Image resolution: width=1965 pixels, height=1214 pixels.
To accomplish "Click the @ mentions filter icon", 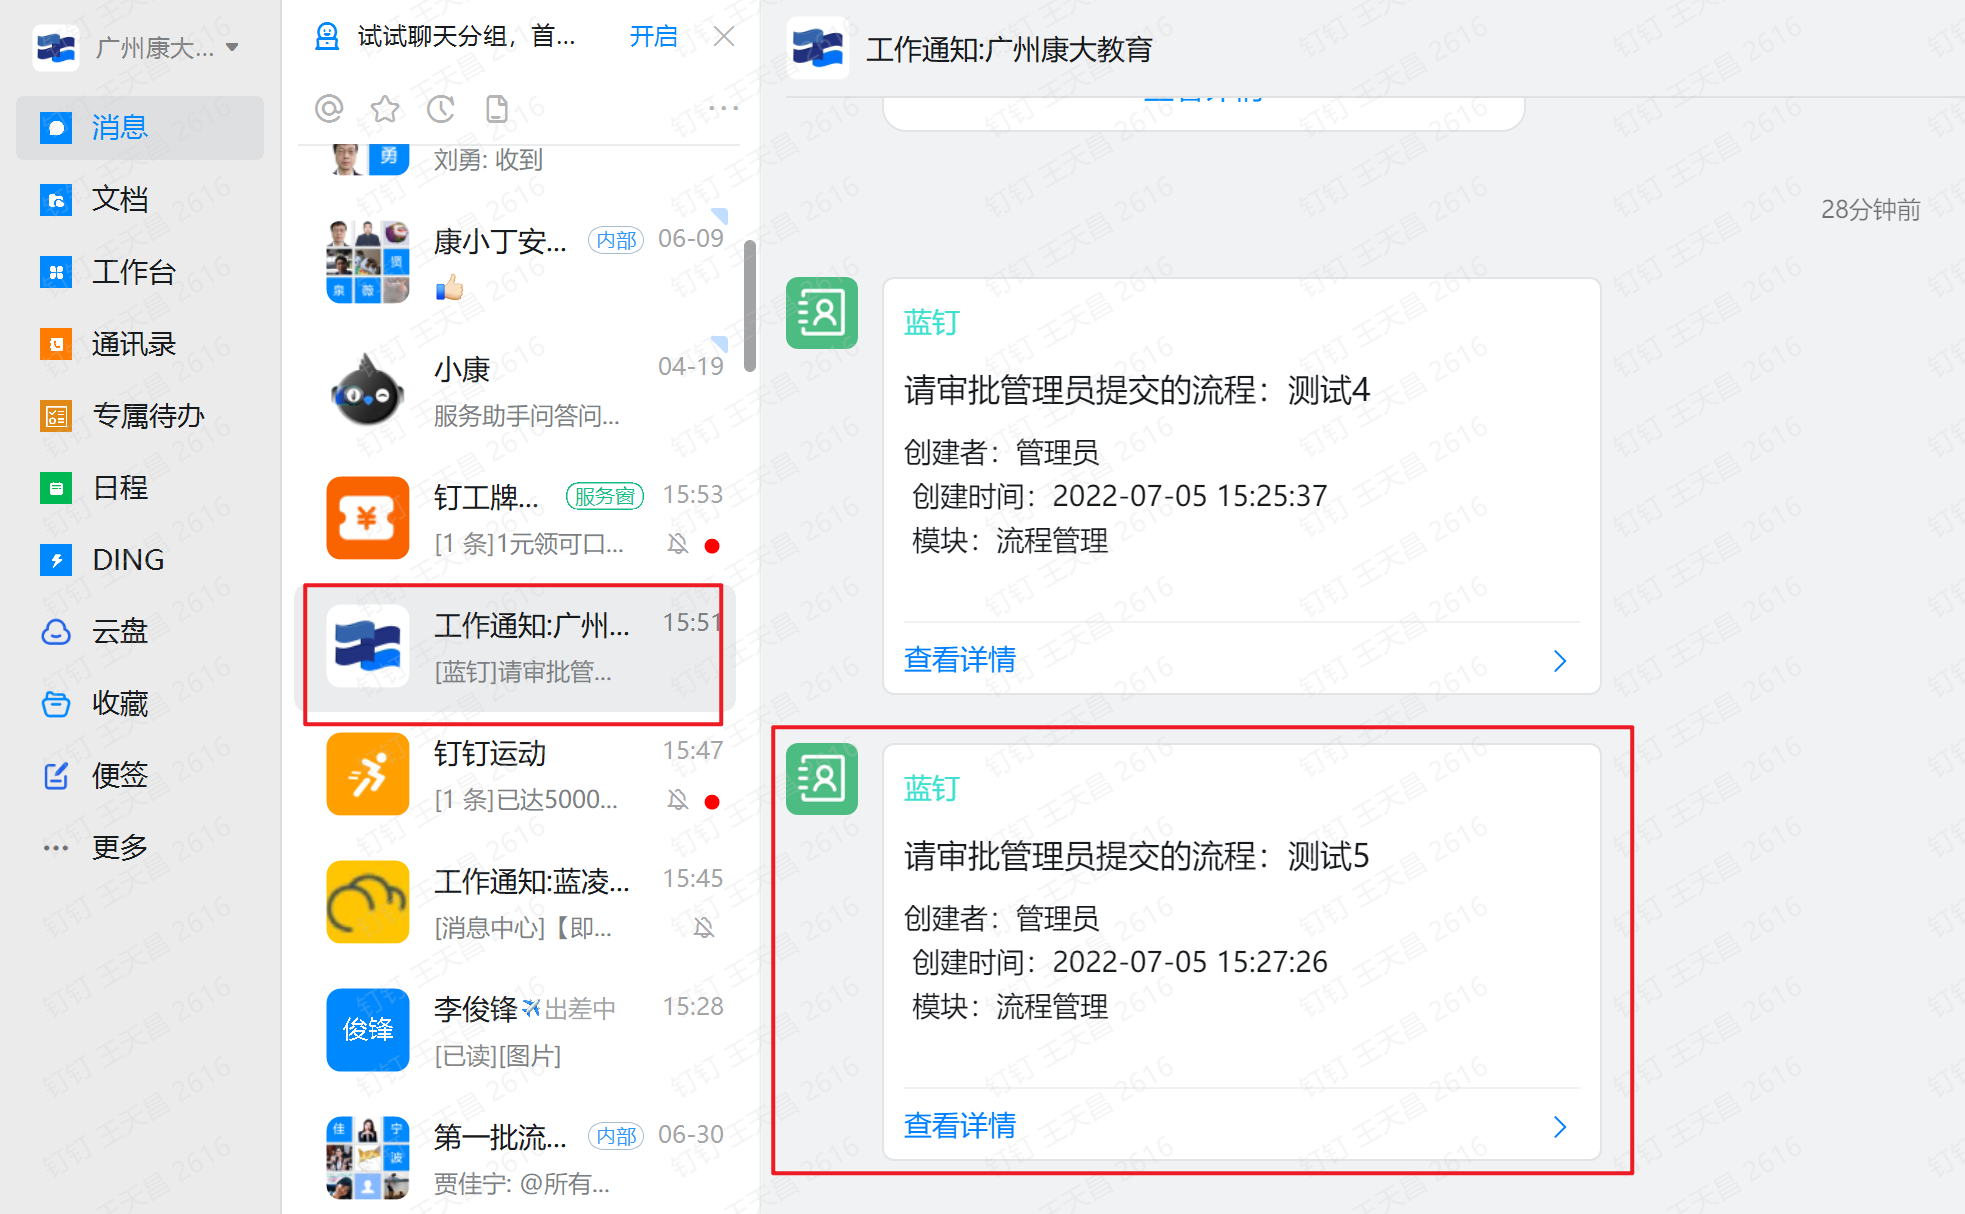I will 329,108.
